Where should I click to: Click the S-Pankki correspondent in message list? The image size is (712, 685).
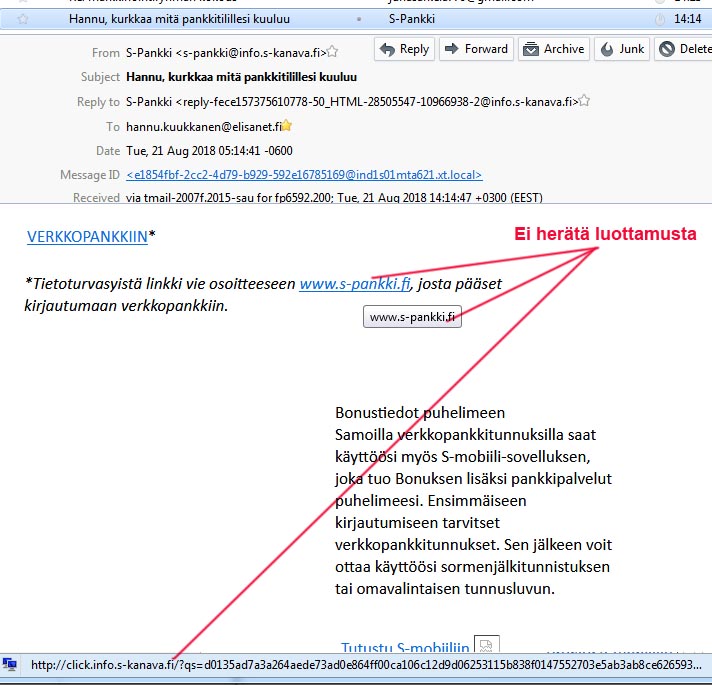[x=412, y=19]
